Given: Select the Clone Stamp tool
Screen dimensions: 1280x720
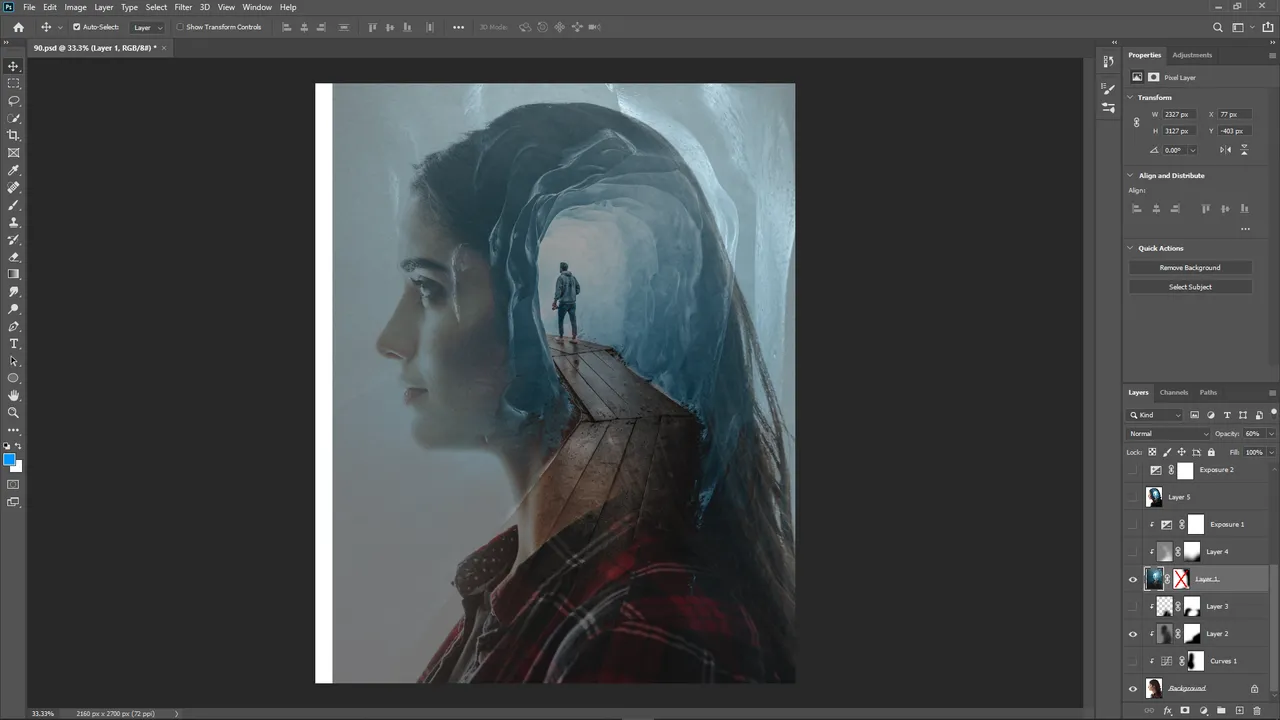Looking at the screenshot, I should pyautogui.click(x=14, y=222).
